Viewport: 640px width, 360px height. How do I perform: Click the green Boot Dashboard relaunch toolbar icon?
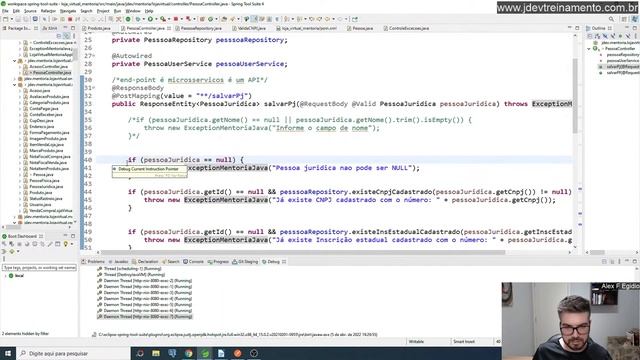(128, 19)
